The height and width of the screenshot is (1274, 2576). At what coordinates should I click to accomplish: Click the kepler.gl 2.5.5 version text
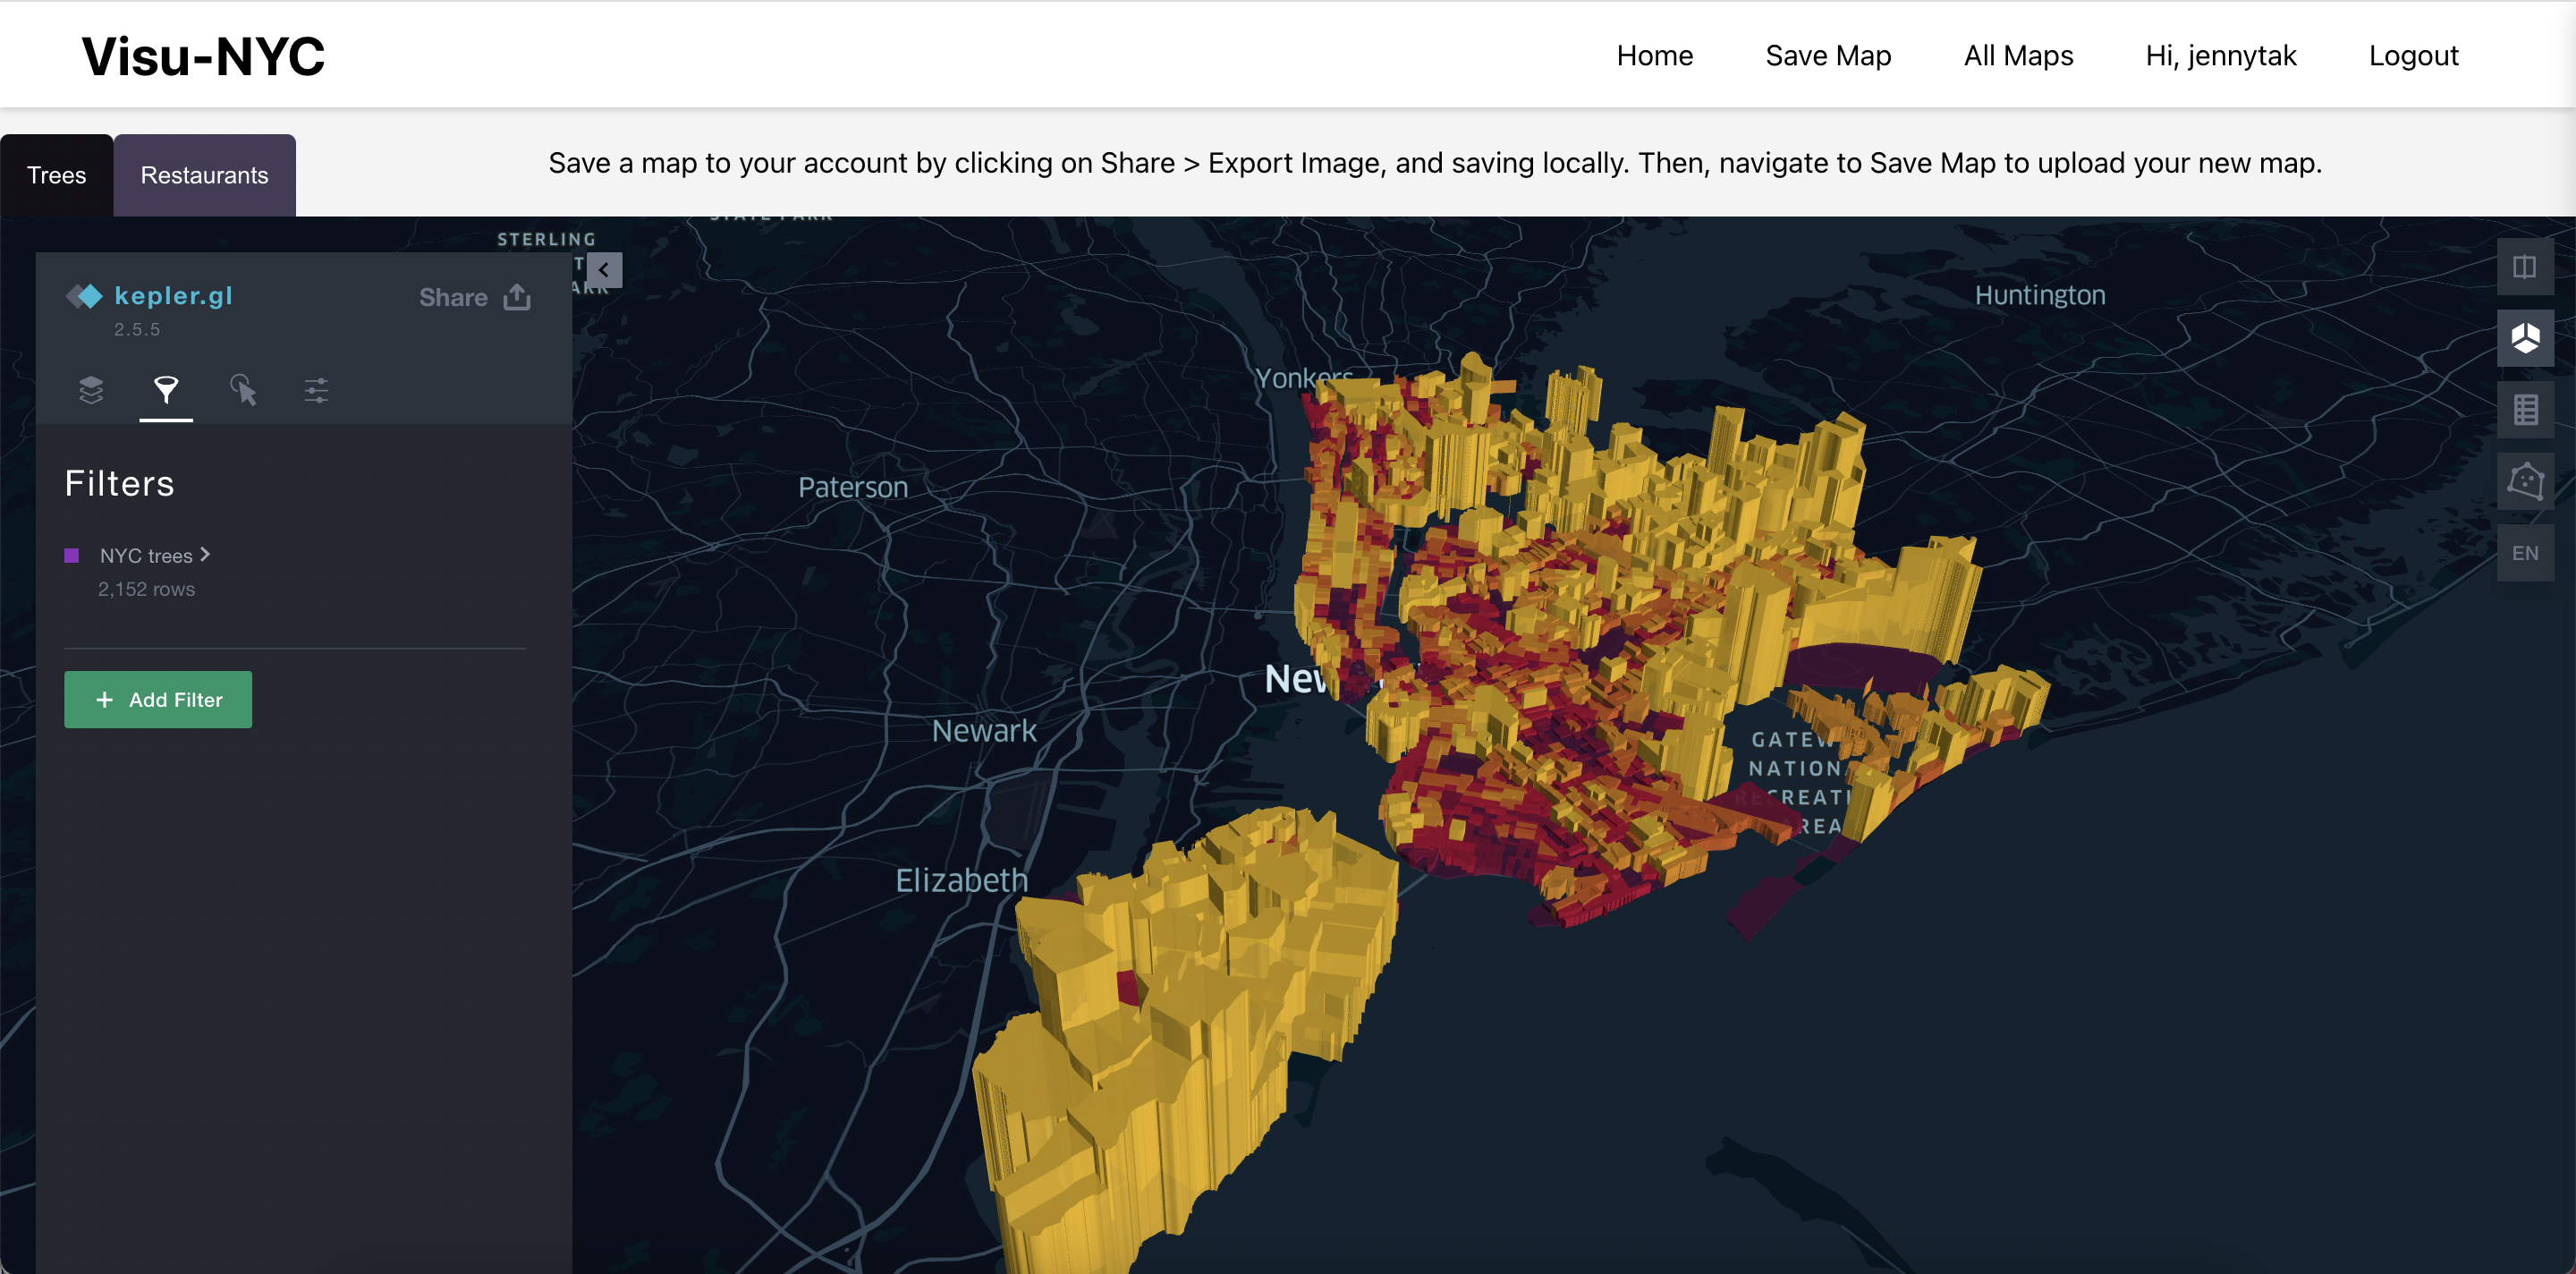point(137,329)
